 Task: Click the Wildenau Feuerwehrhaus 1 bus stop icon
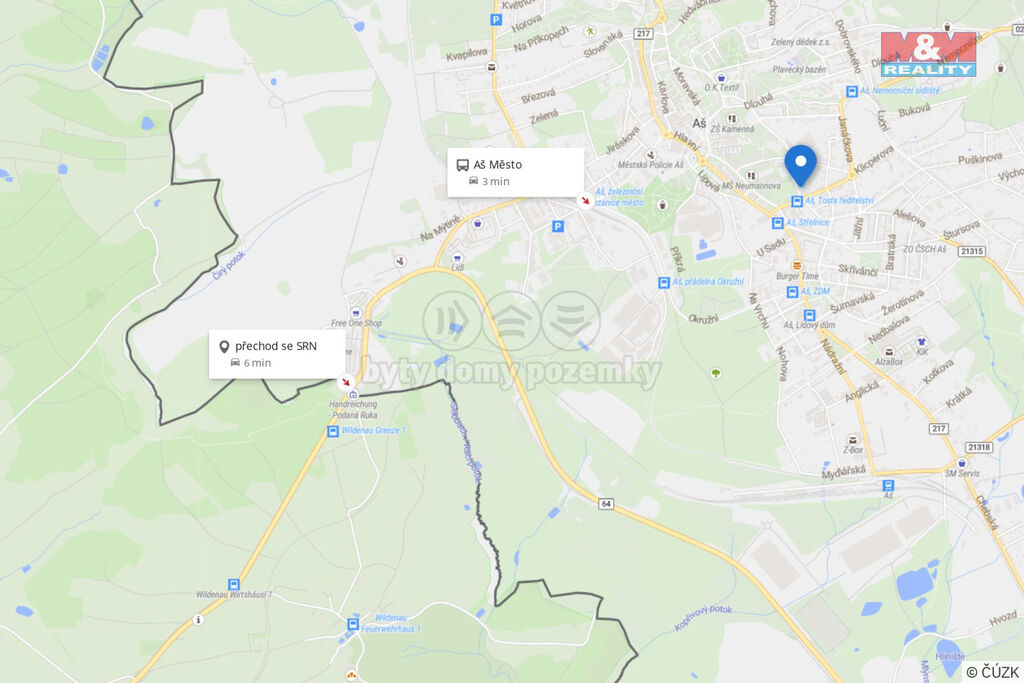click(x=353, y=624)
